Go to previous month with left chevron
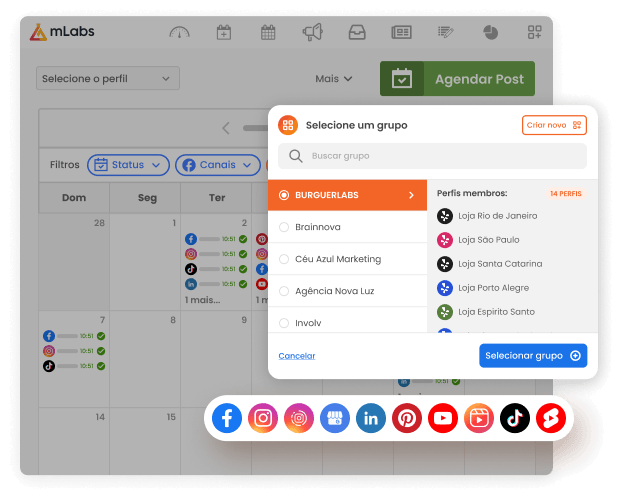Screen dimensions: 618x500 tap(226, 128)
